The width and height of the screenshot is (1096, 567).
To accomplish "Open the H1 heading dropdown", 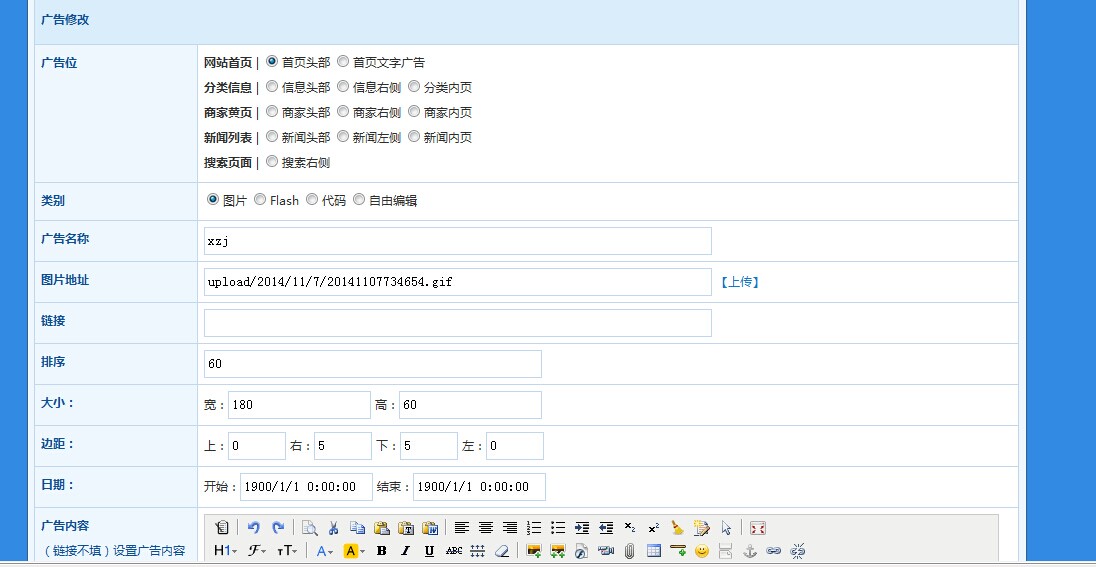I will click(x=225, y=551).
